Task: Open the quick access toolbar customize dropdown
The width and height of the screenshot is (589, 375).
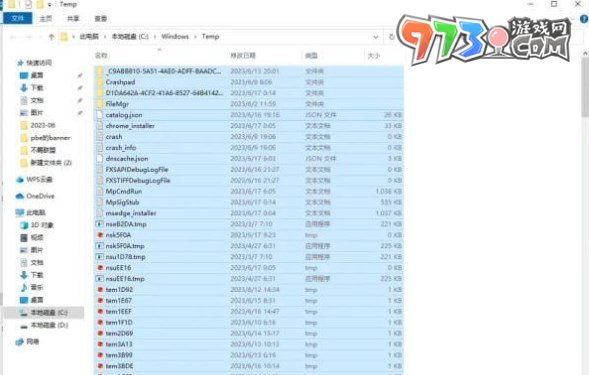Action: 50,5
